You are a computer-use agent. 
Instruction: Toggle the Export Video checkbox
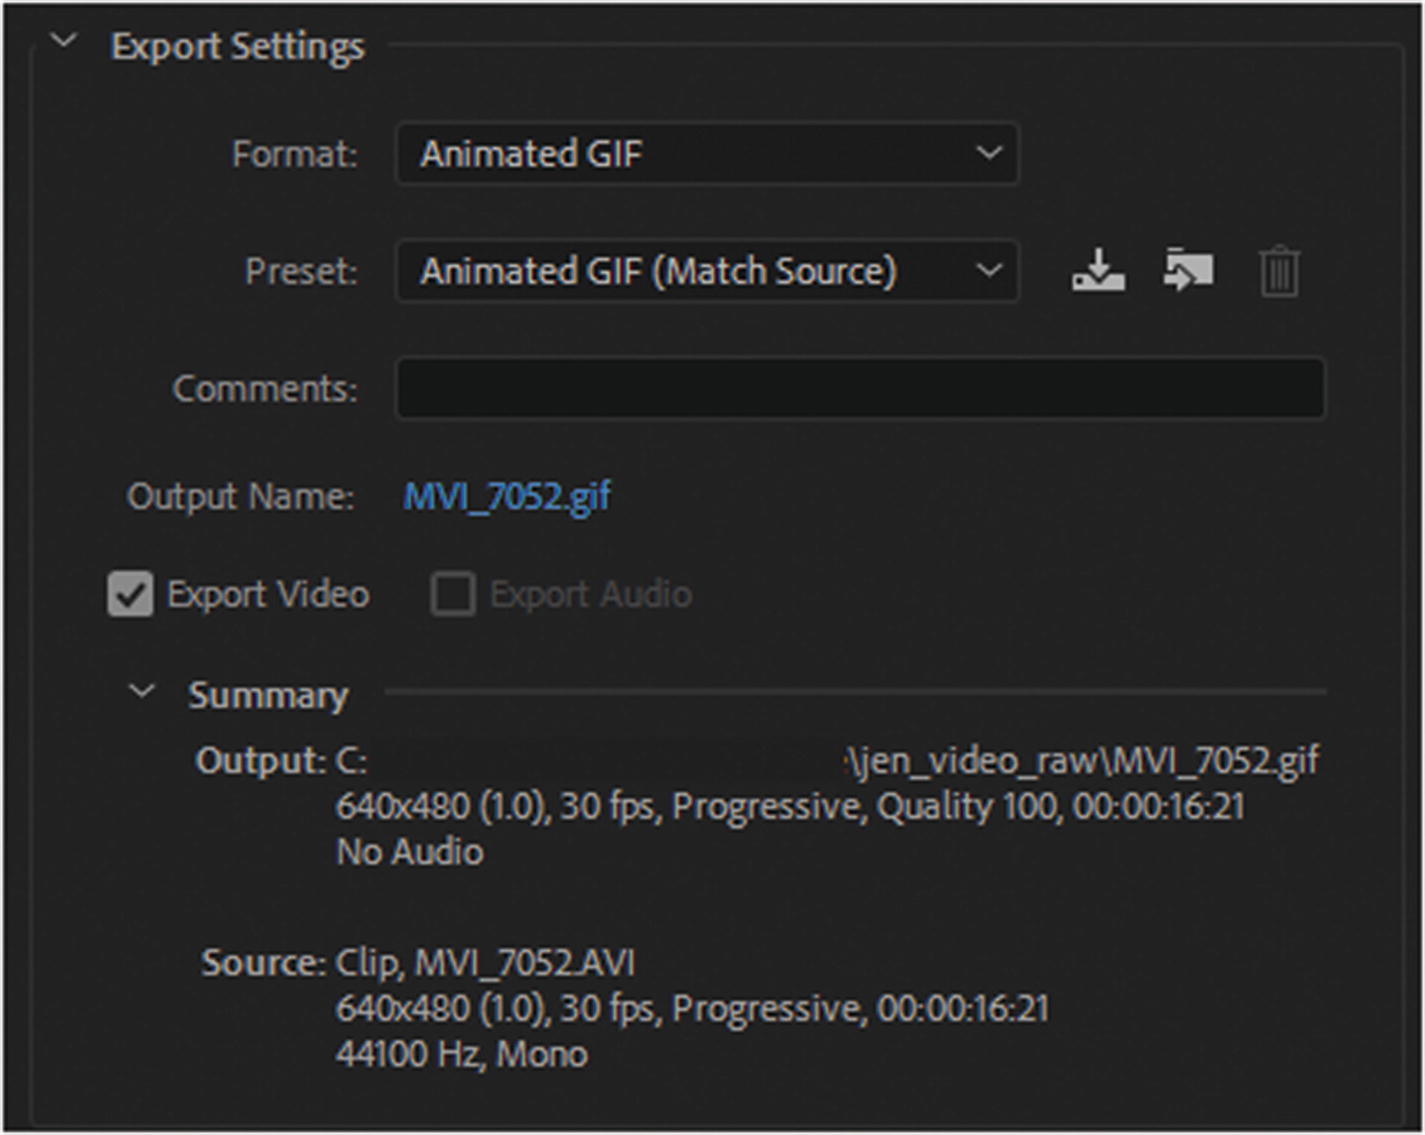[x=131, y=594]
